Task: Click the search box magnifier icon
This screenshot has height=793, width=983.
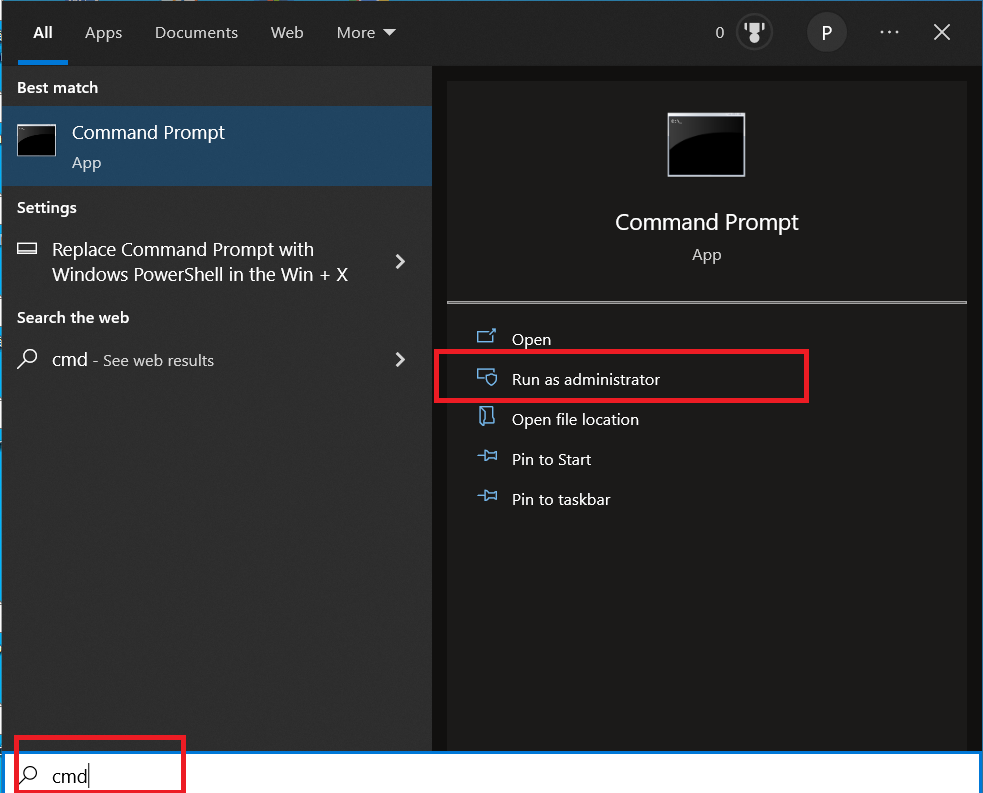Action: (x=28, y=775)
